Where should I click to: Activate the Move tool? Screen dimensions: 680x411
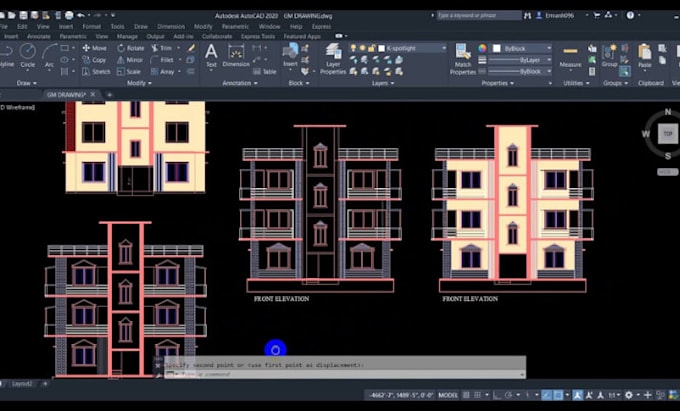click(x=95, y=48)
